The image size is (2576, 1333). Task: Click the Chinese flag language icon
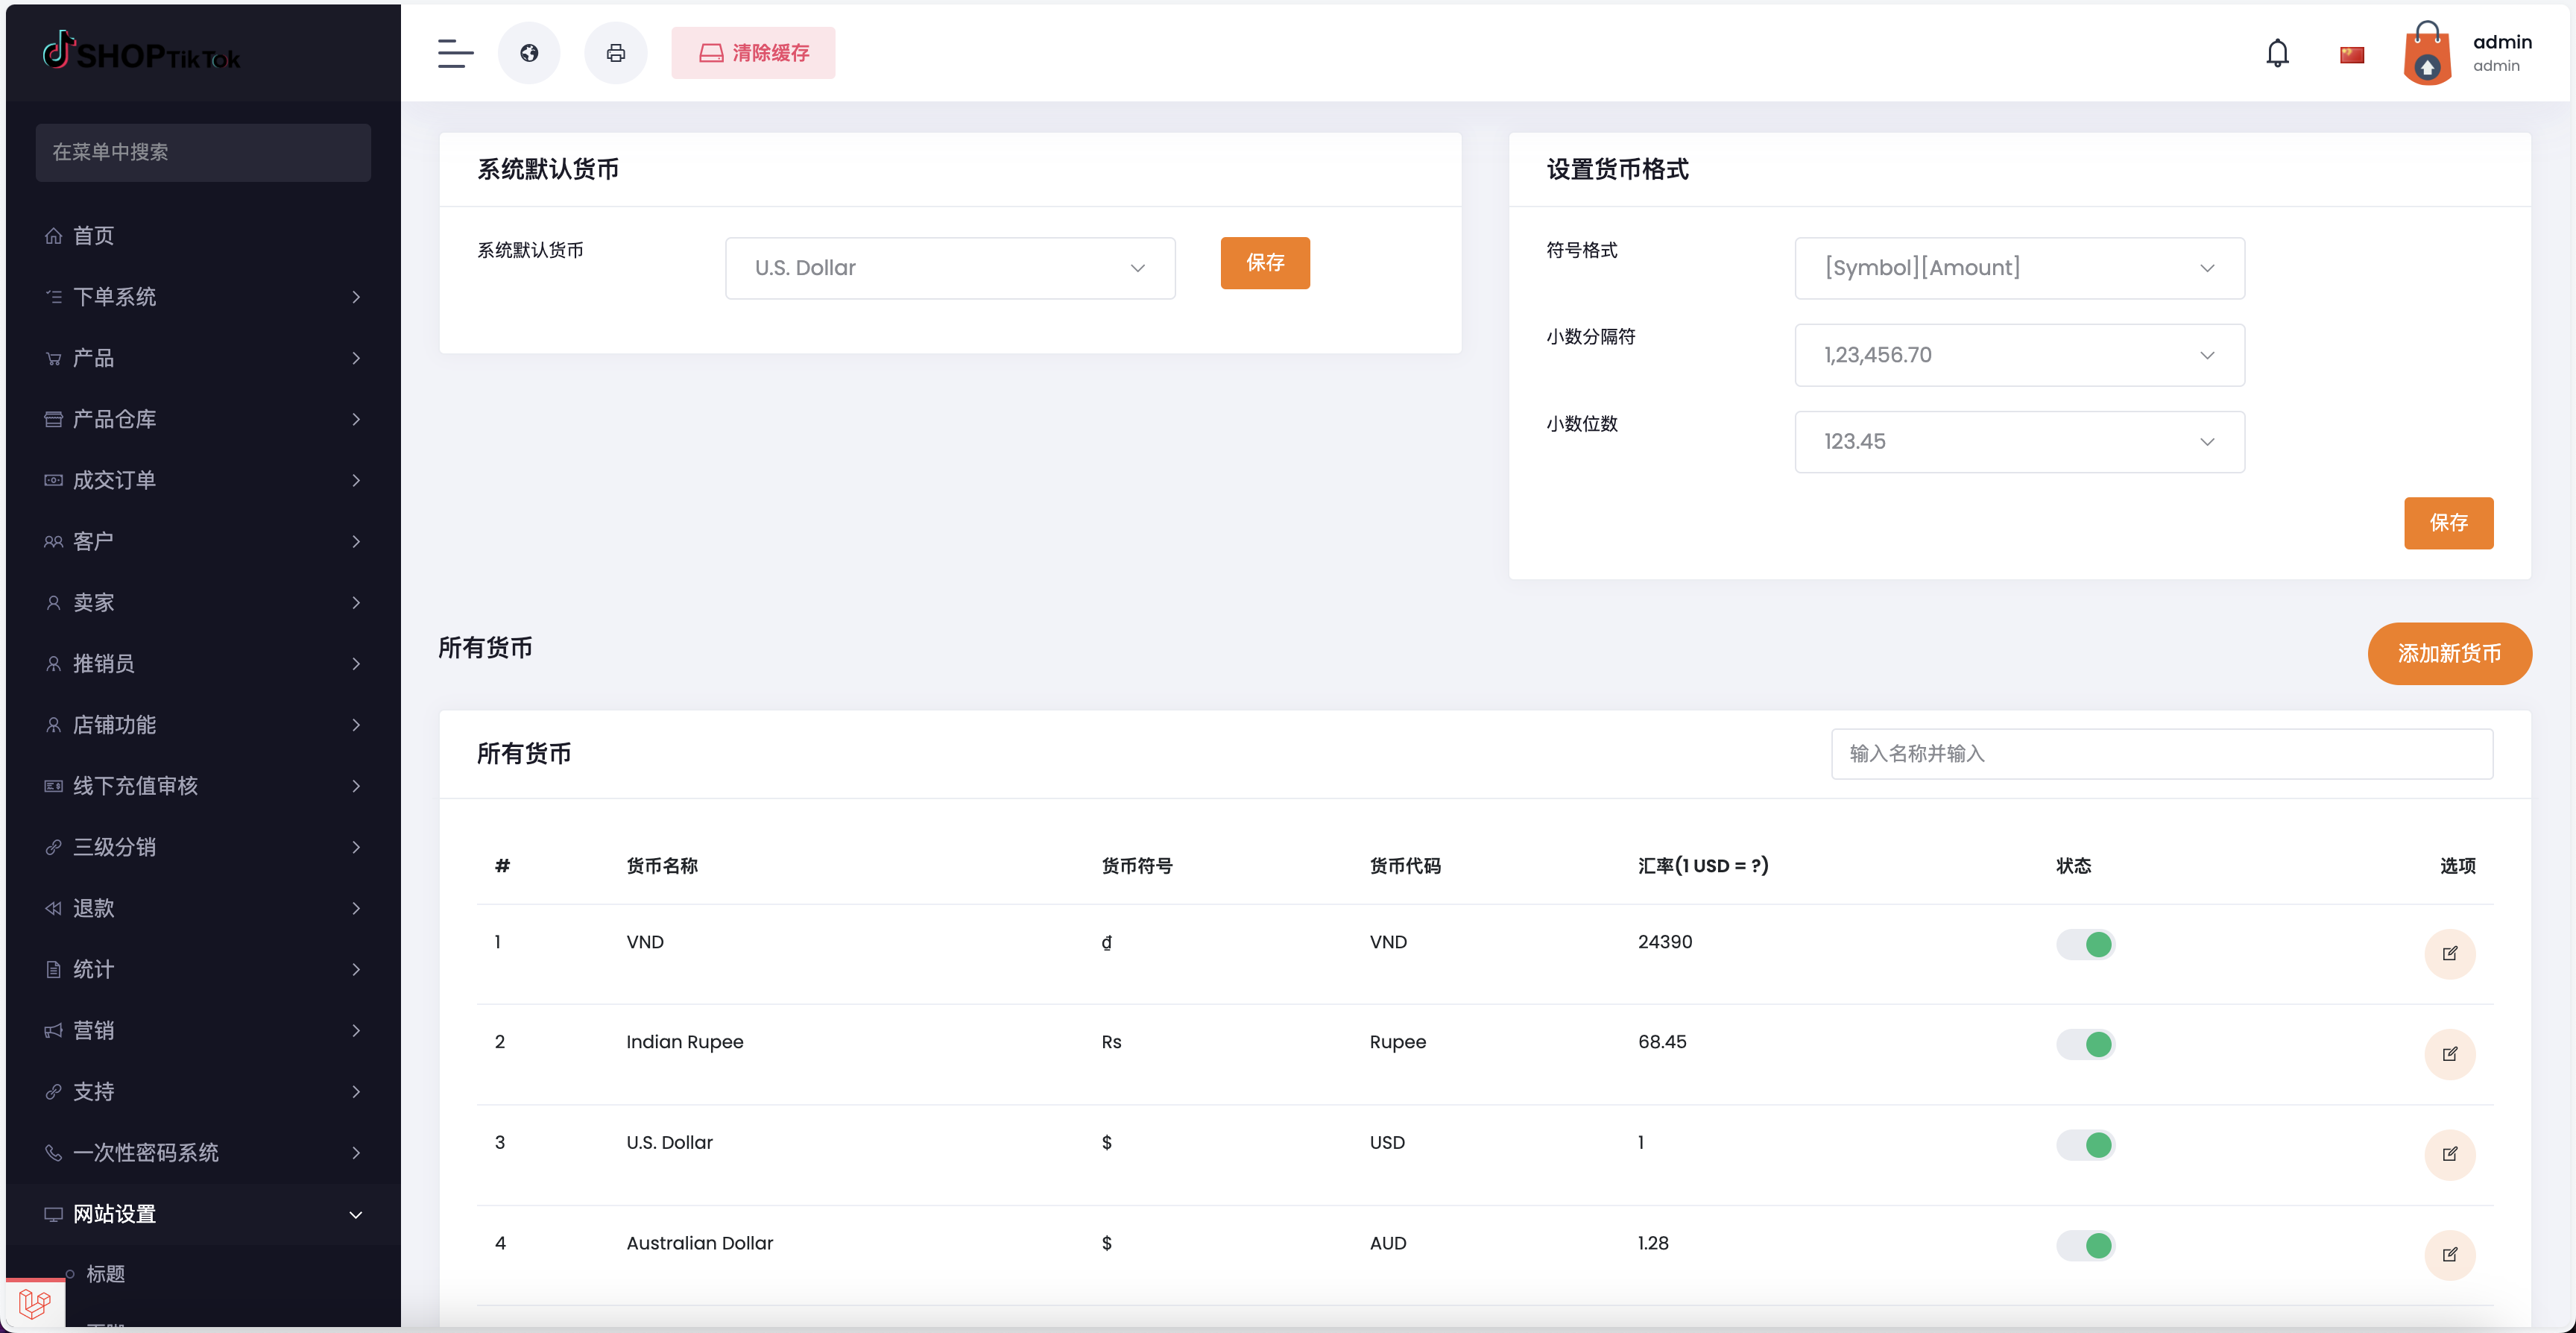tap(2352, 53)
